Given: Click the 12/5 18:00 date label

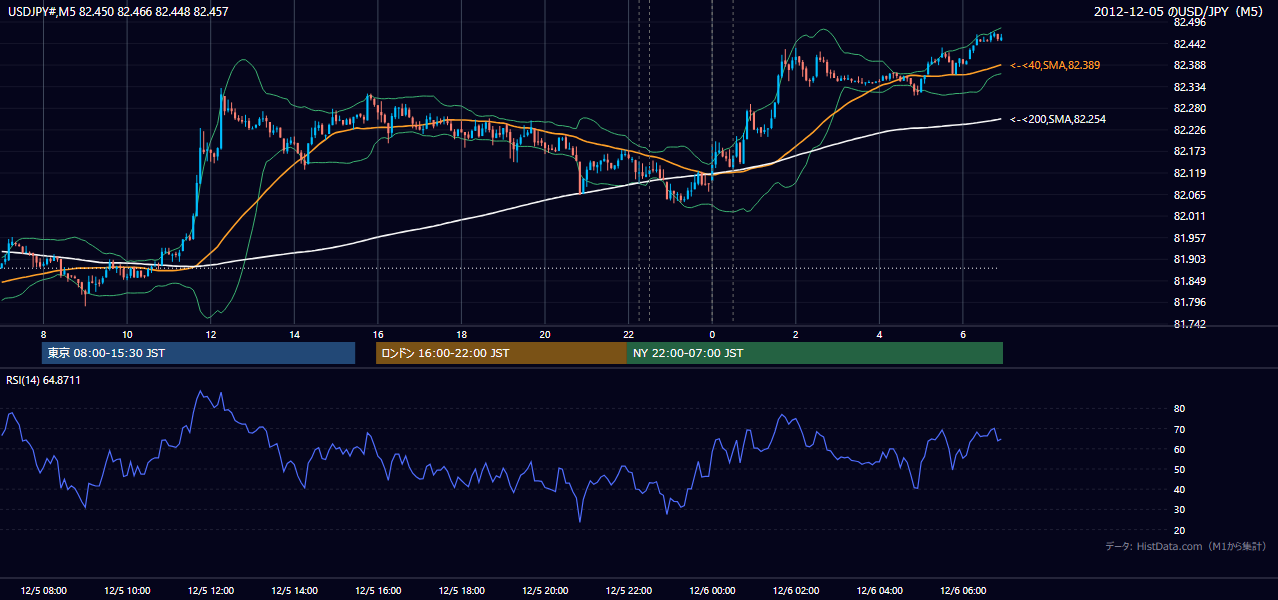Looking at the screenshot, I should [461, 591].
